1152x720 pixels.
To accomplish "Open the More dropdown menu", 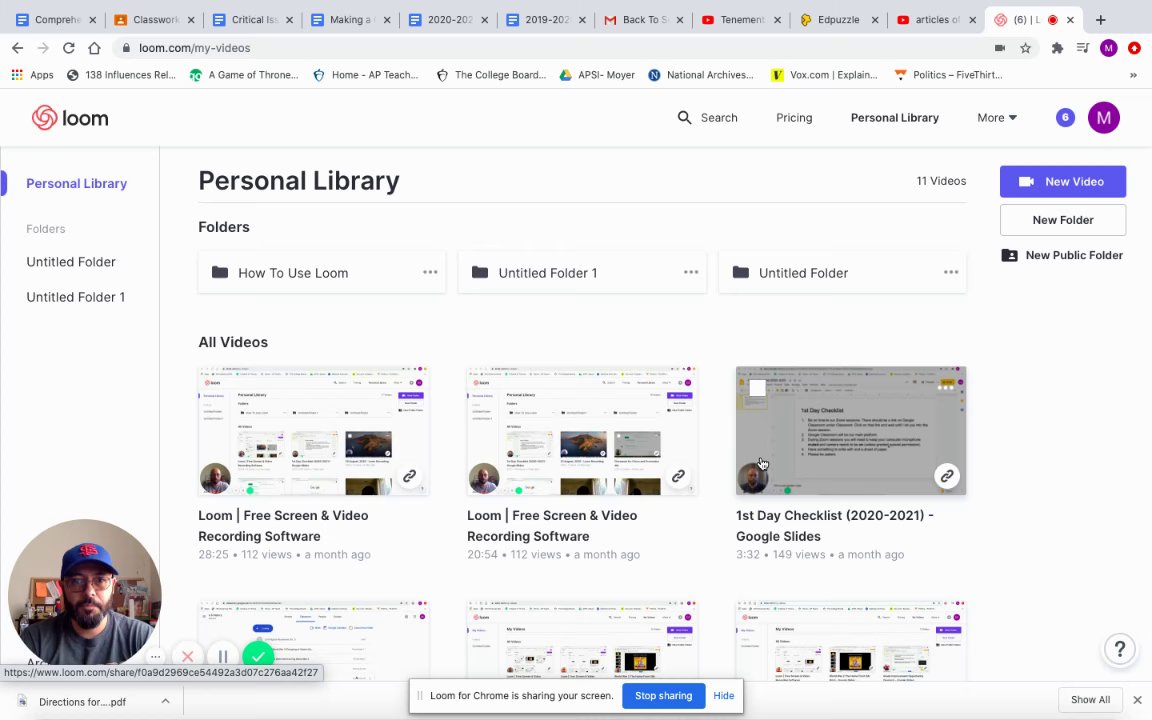I will [x=997, y=118].
